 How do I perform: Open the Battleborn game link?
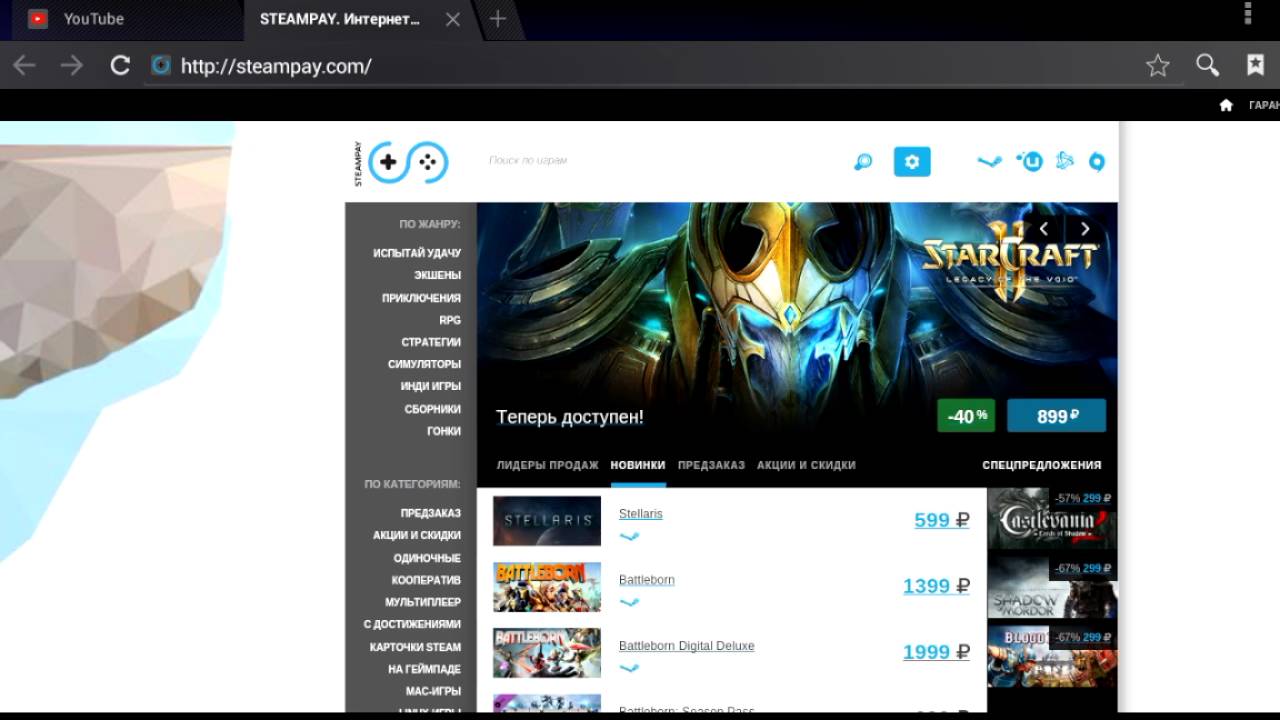[647, 580]
